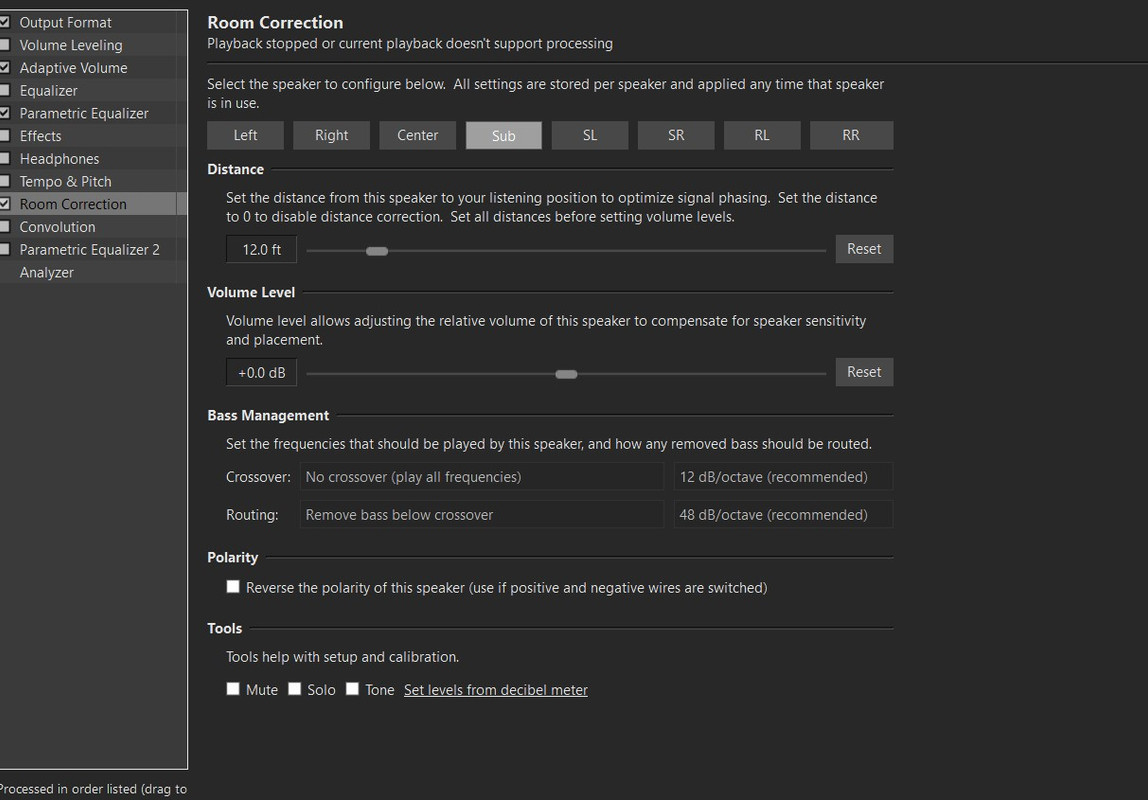1148x800 pixels.
Task: Open the Analyzer page
Action: click(x=46, y=272)
